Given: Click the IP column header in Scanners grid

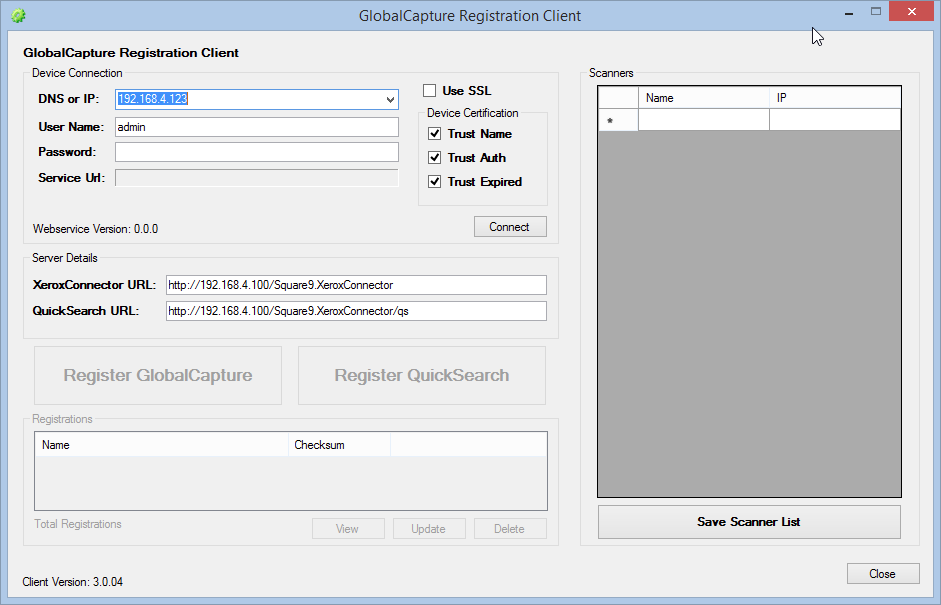Looking at the screenshot, I should tap(835, 98).
